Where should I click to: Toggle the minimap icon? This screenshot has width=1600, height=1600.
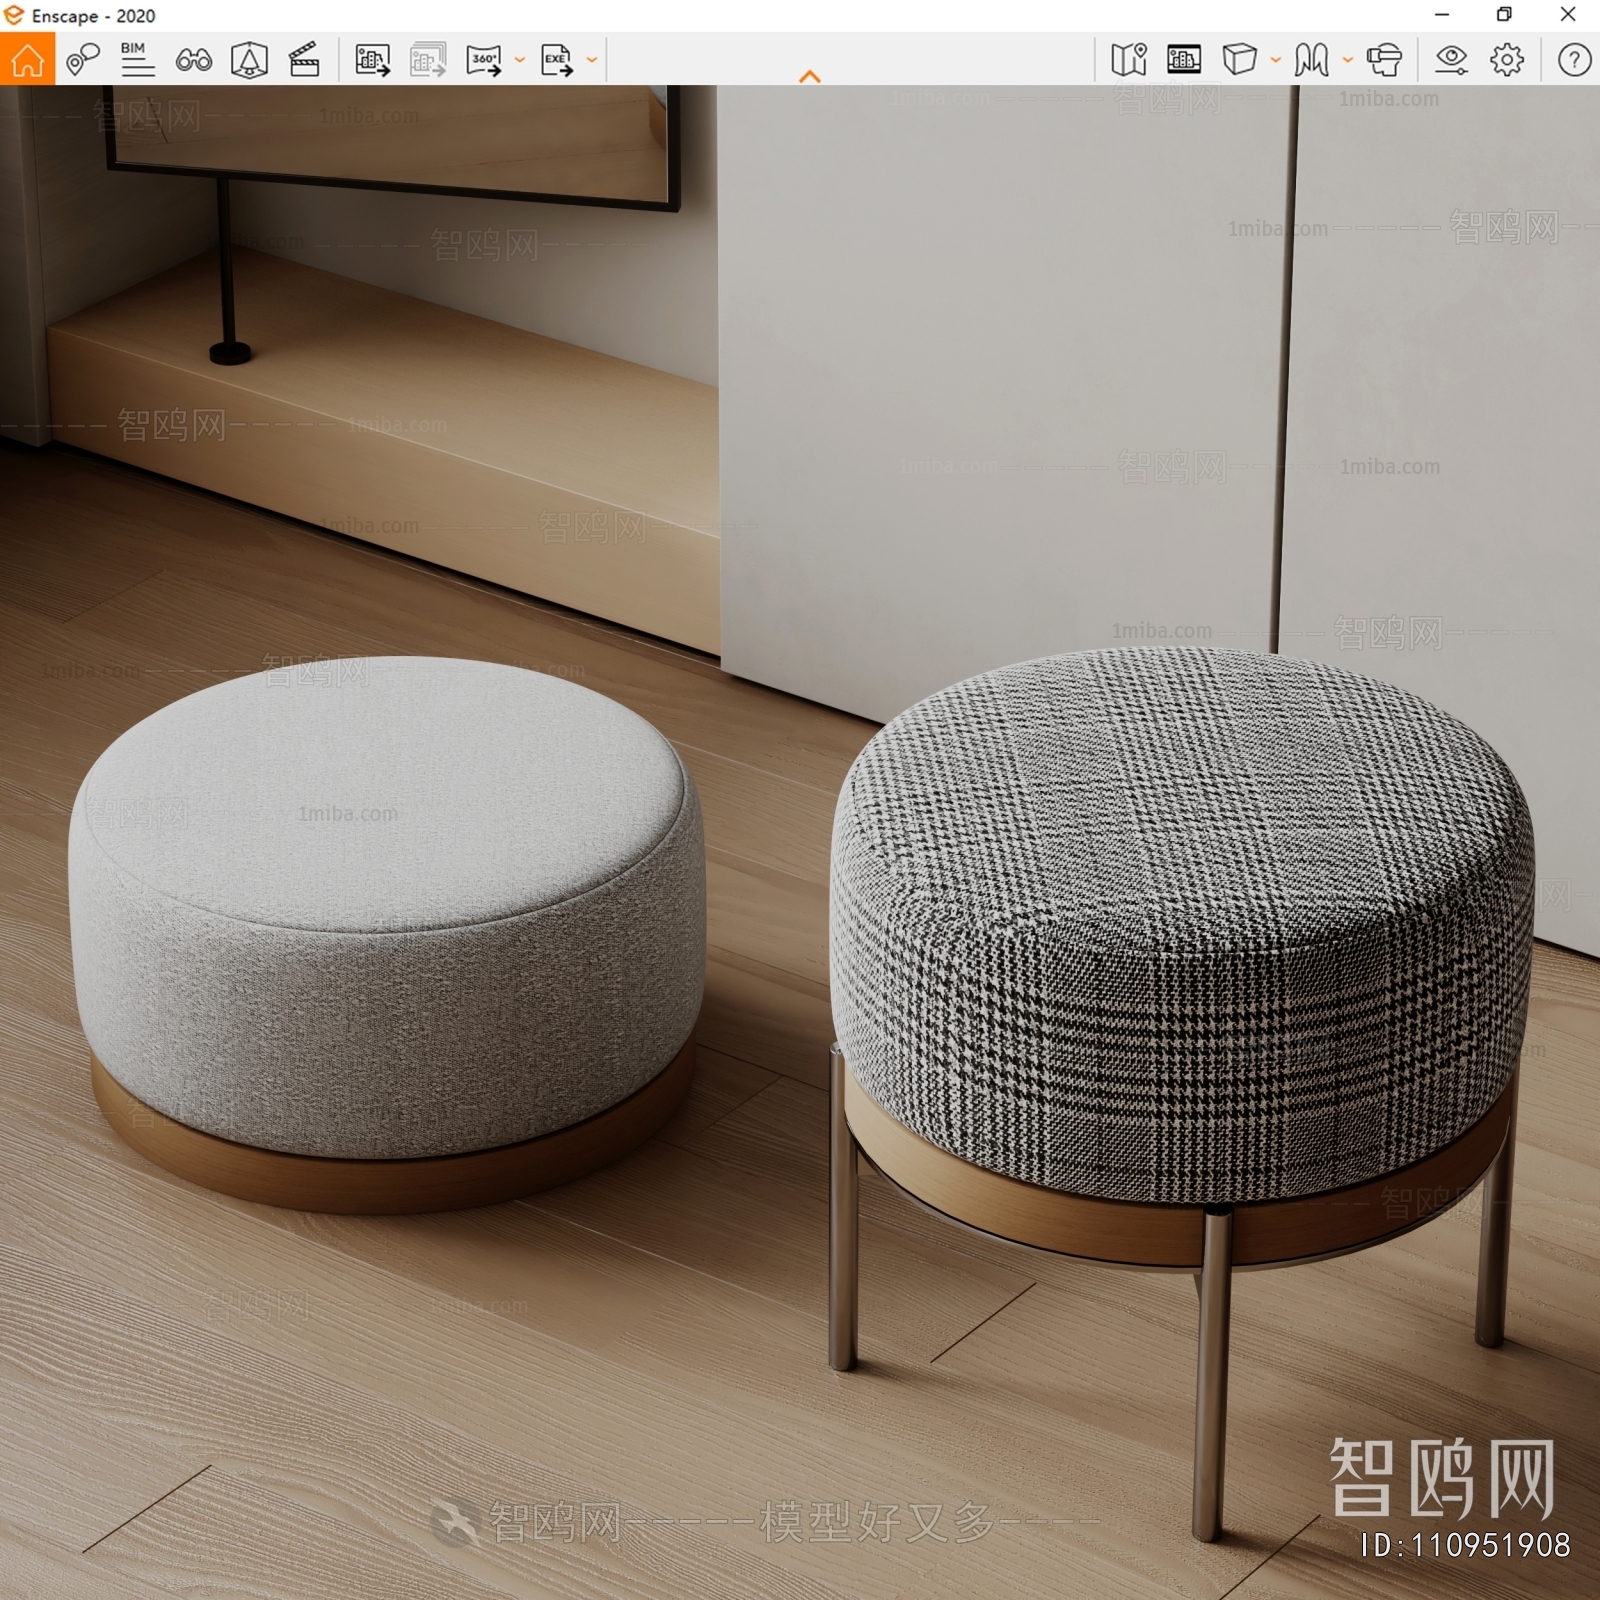click(1129, 59)
